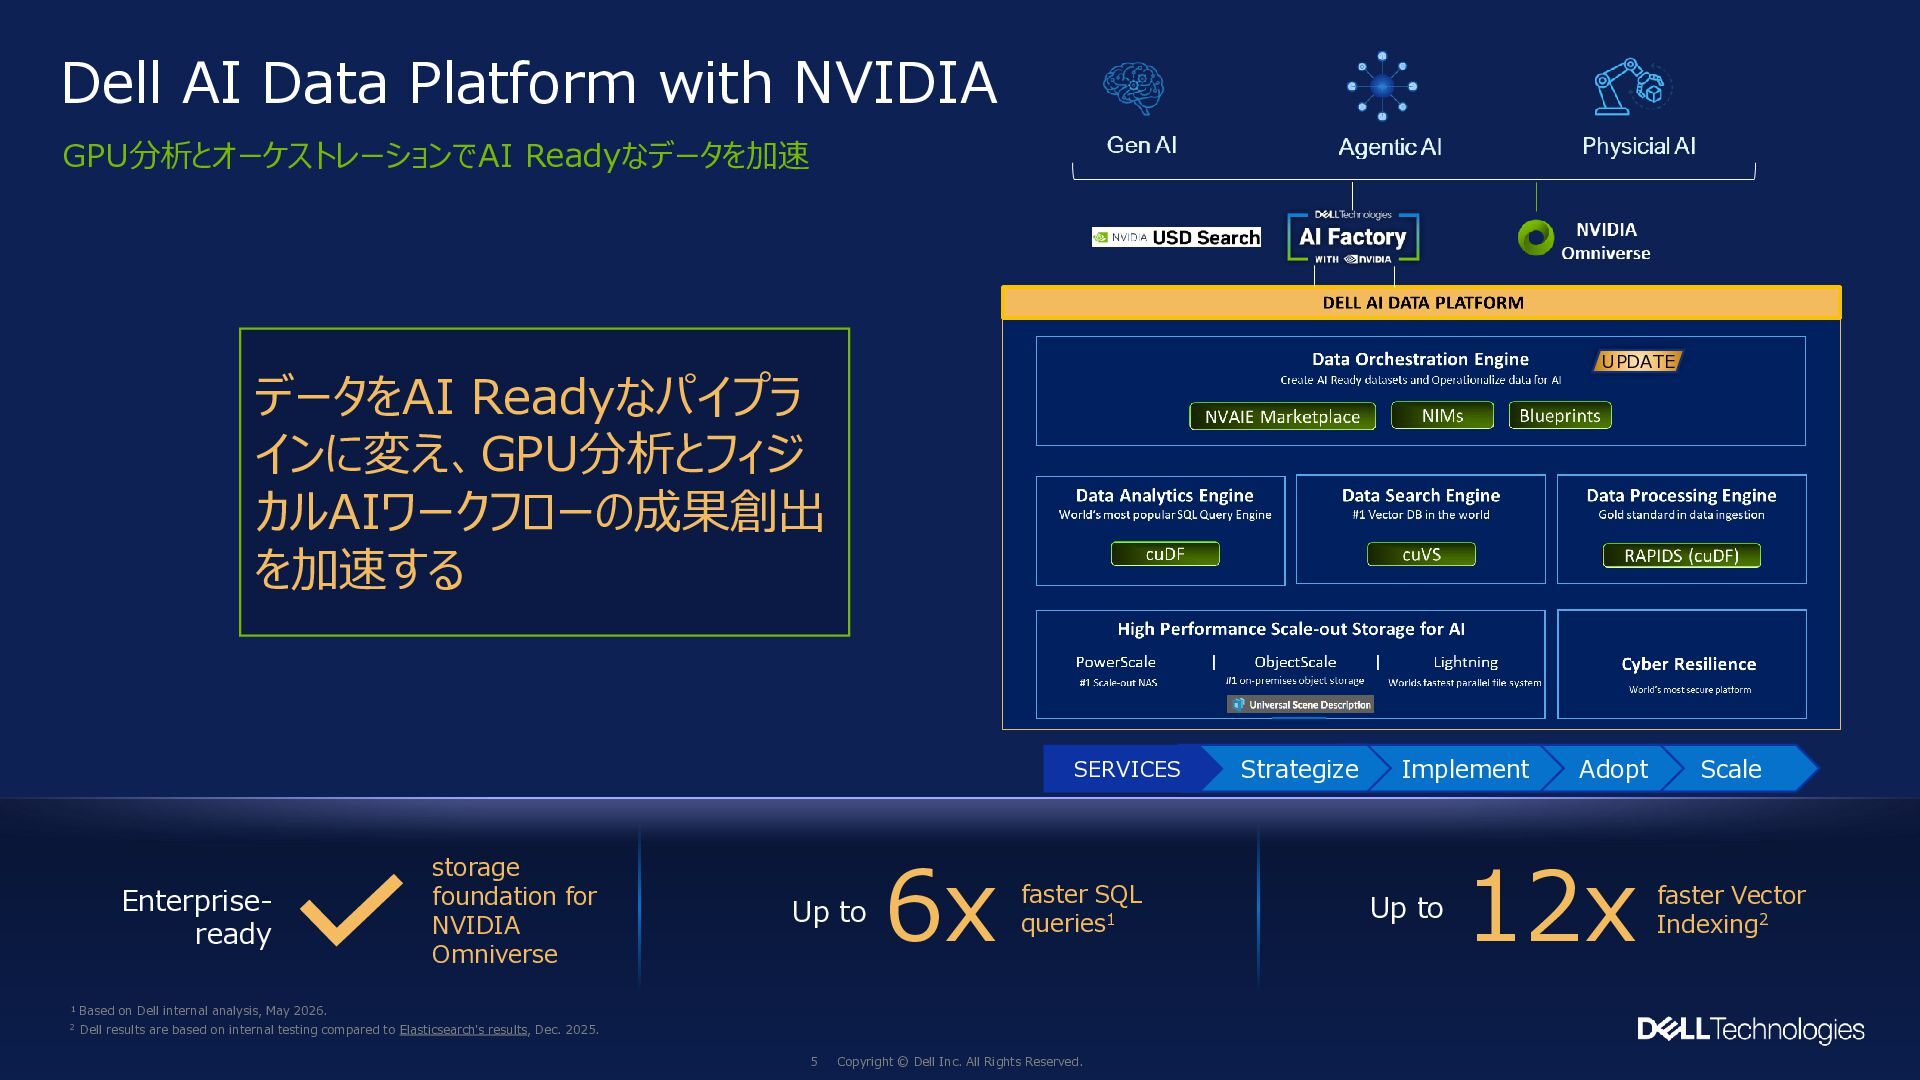Click the Data Analytics Engine heading
This screenshot has height=1080, width=1920.
tap(1164, 495)
